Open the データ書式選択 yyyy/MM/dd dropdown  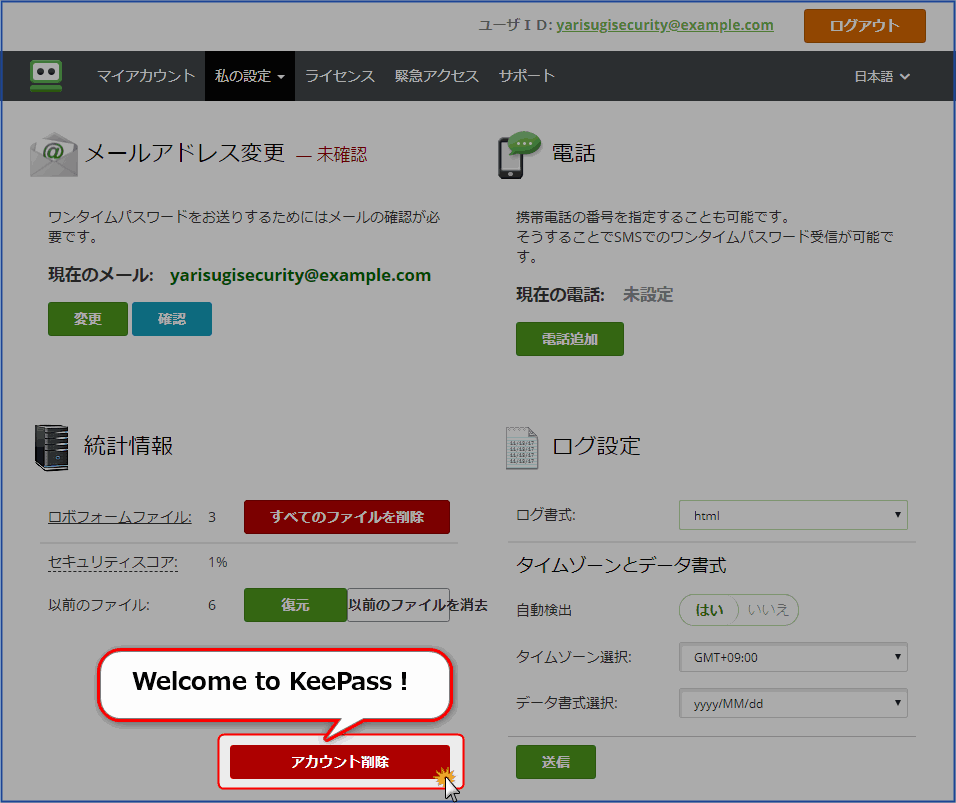[x=793, y=704]
